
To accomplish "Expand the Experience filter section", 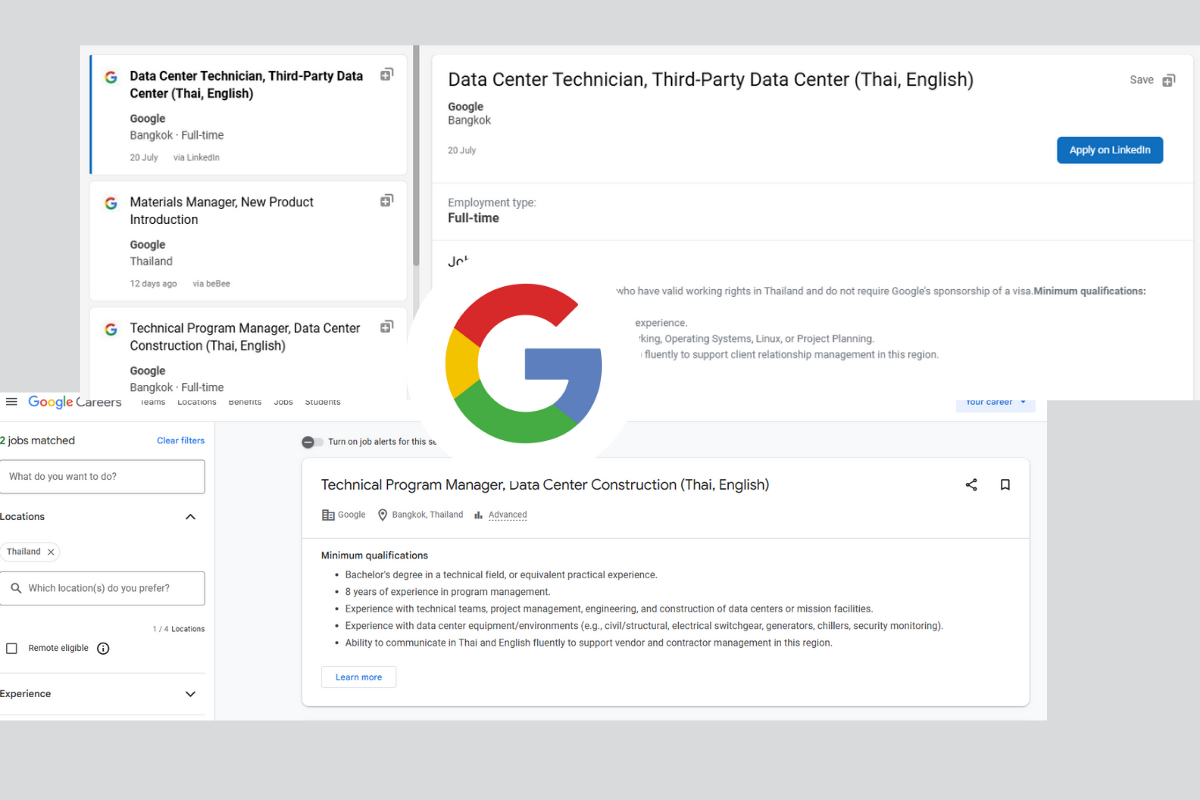I will coord(191,694).
